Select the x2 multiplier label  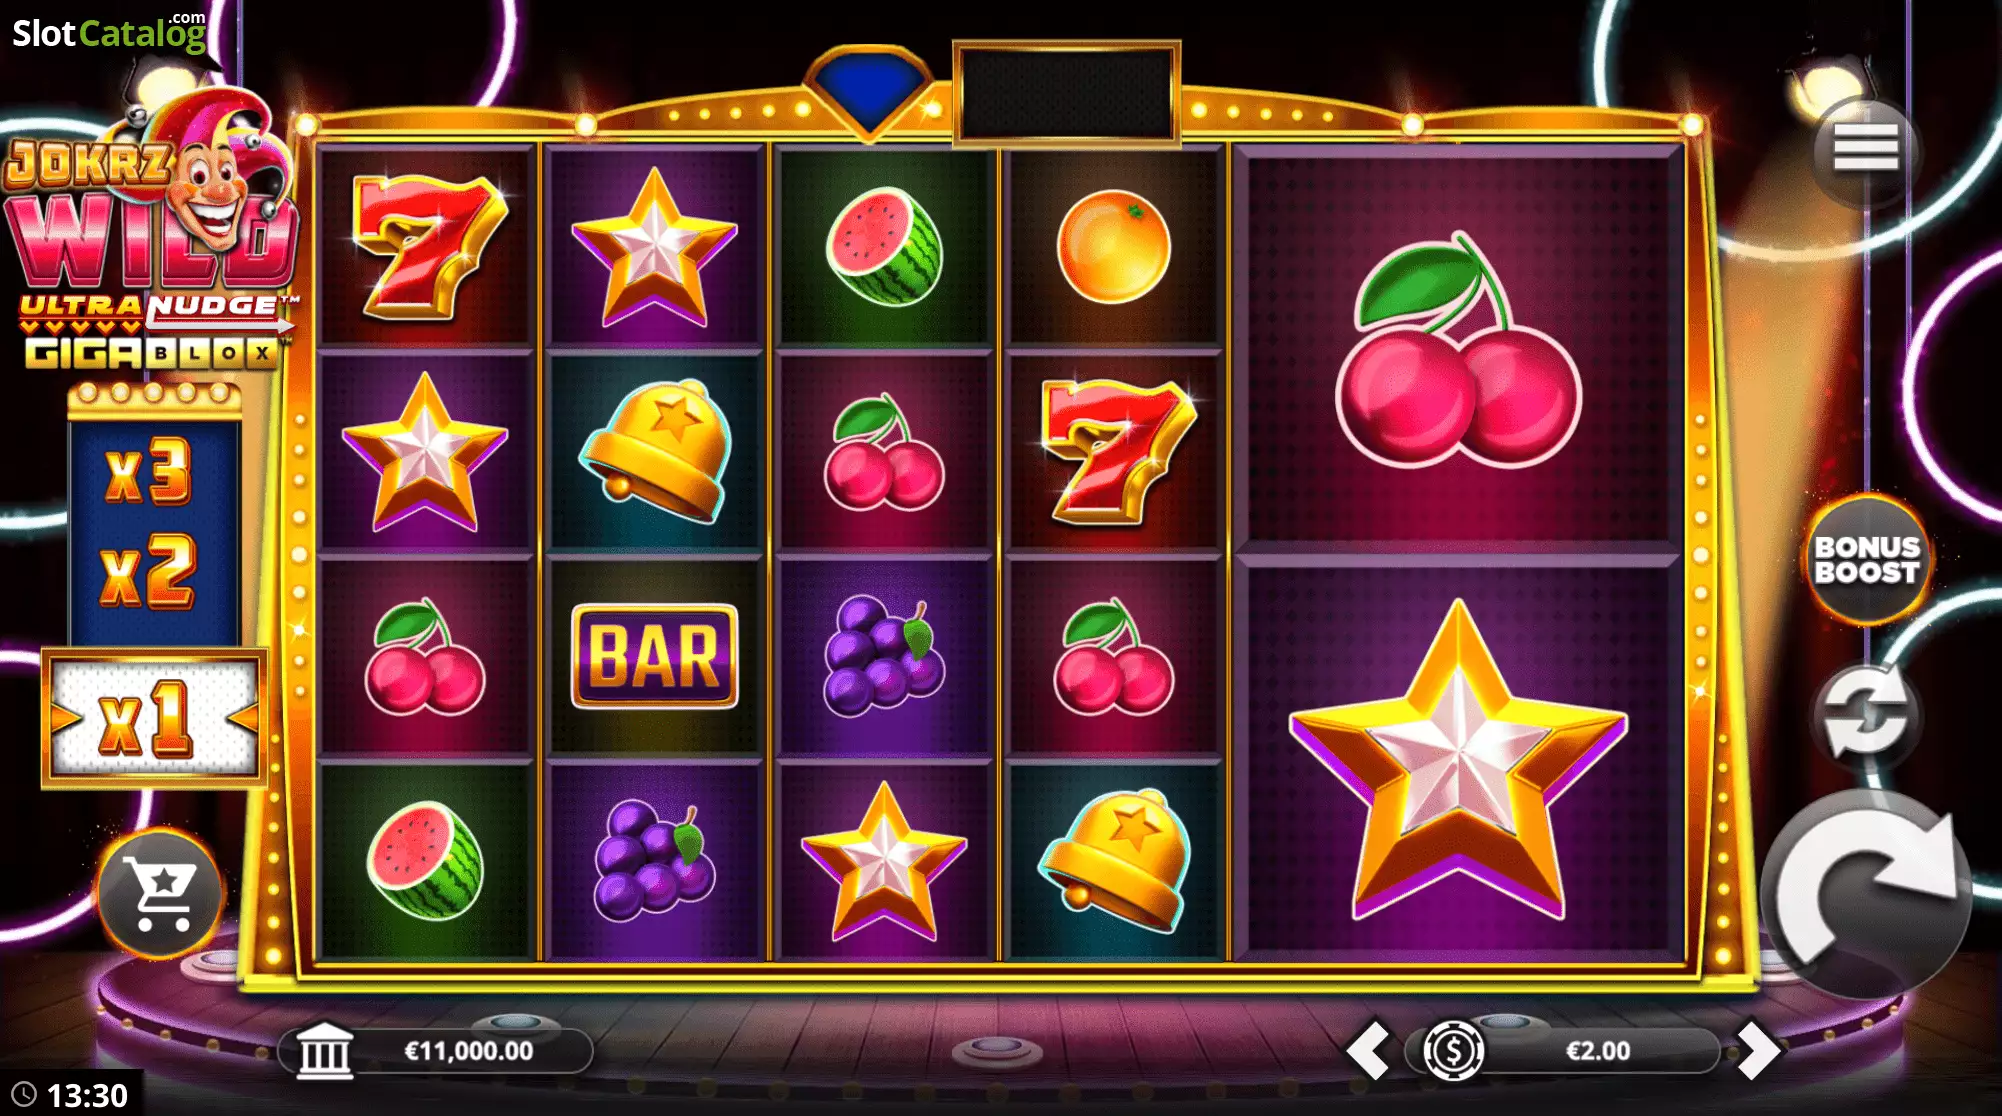pyautogui.click(x=147, y=571)
